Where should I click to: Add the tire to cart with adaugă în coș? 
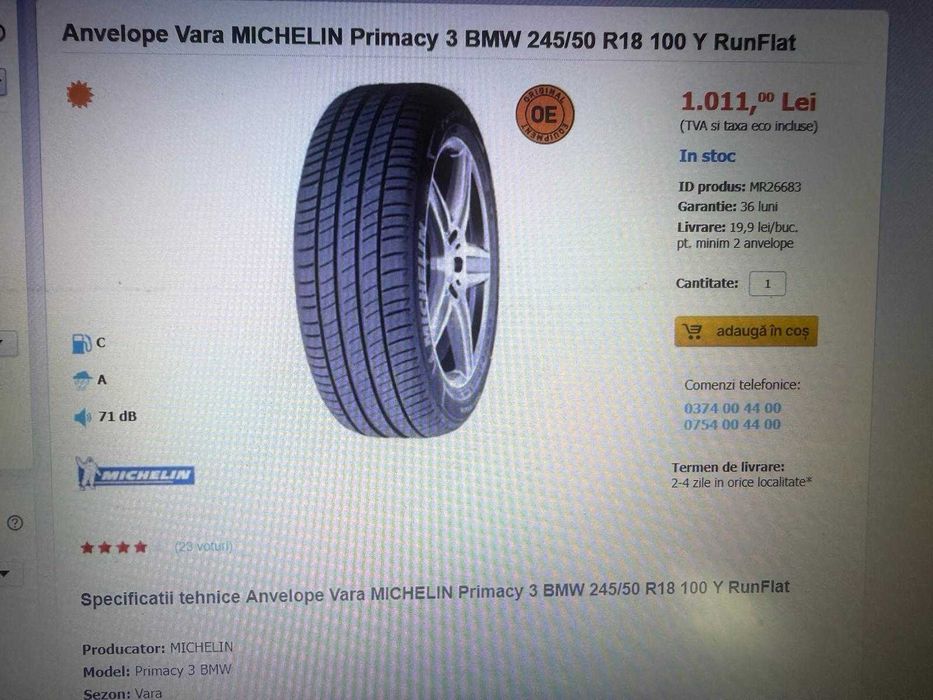746,331
